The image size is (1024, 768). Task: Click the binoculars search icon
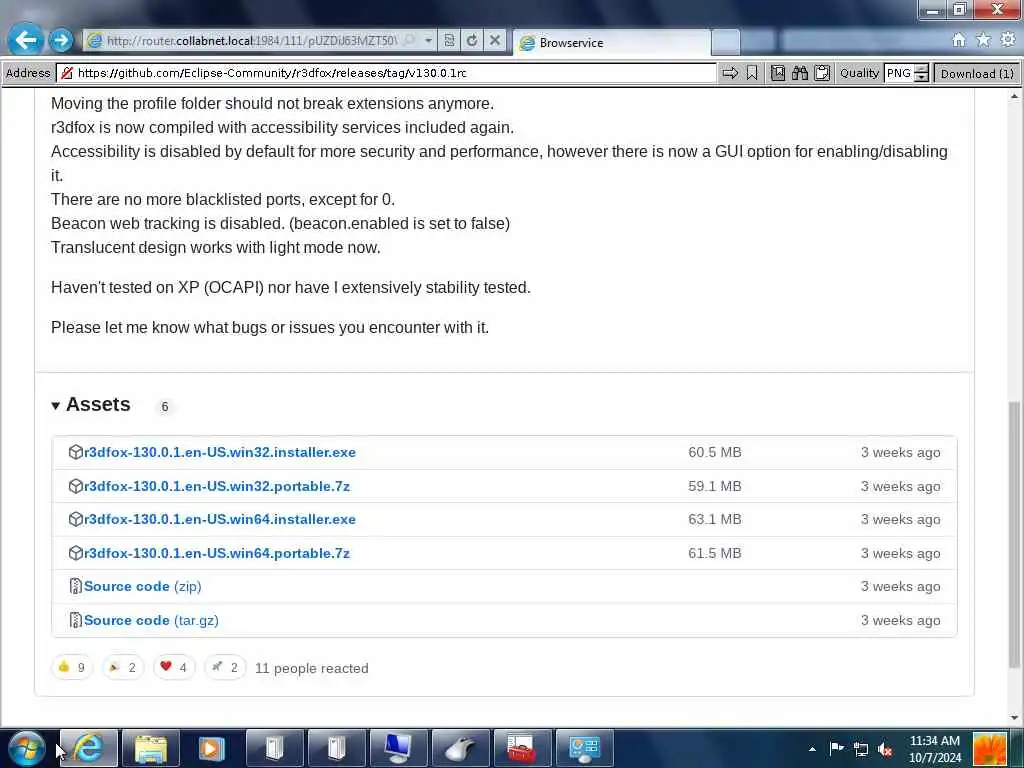tap(800, 73)
